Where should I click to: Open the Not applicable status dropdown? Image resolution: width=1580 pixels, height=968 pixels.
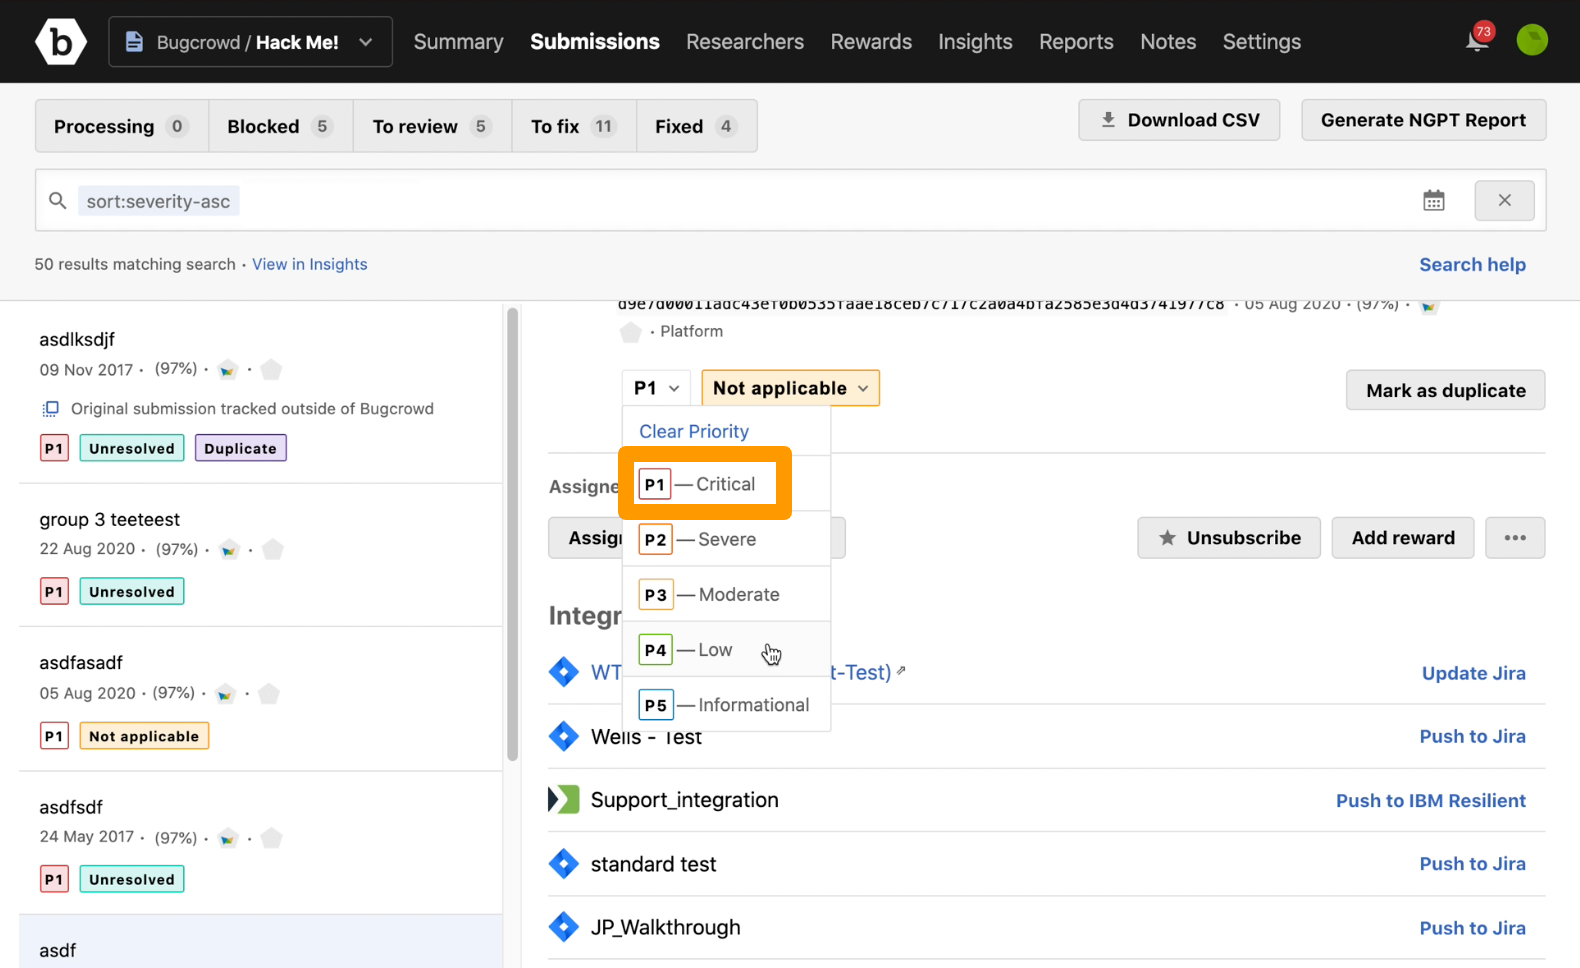tap(790, 388)
